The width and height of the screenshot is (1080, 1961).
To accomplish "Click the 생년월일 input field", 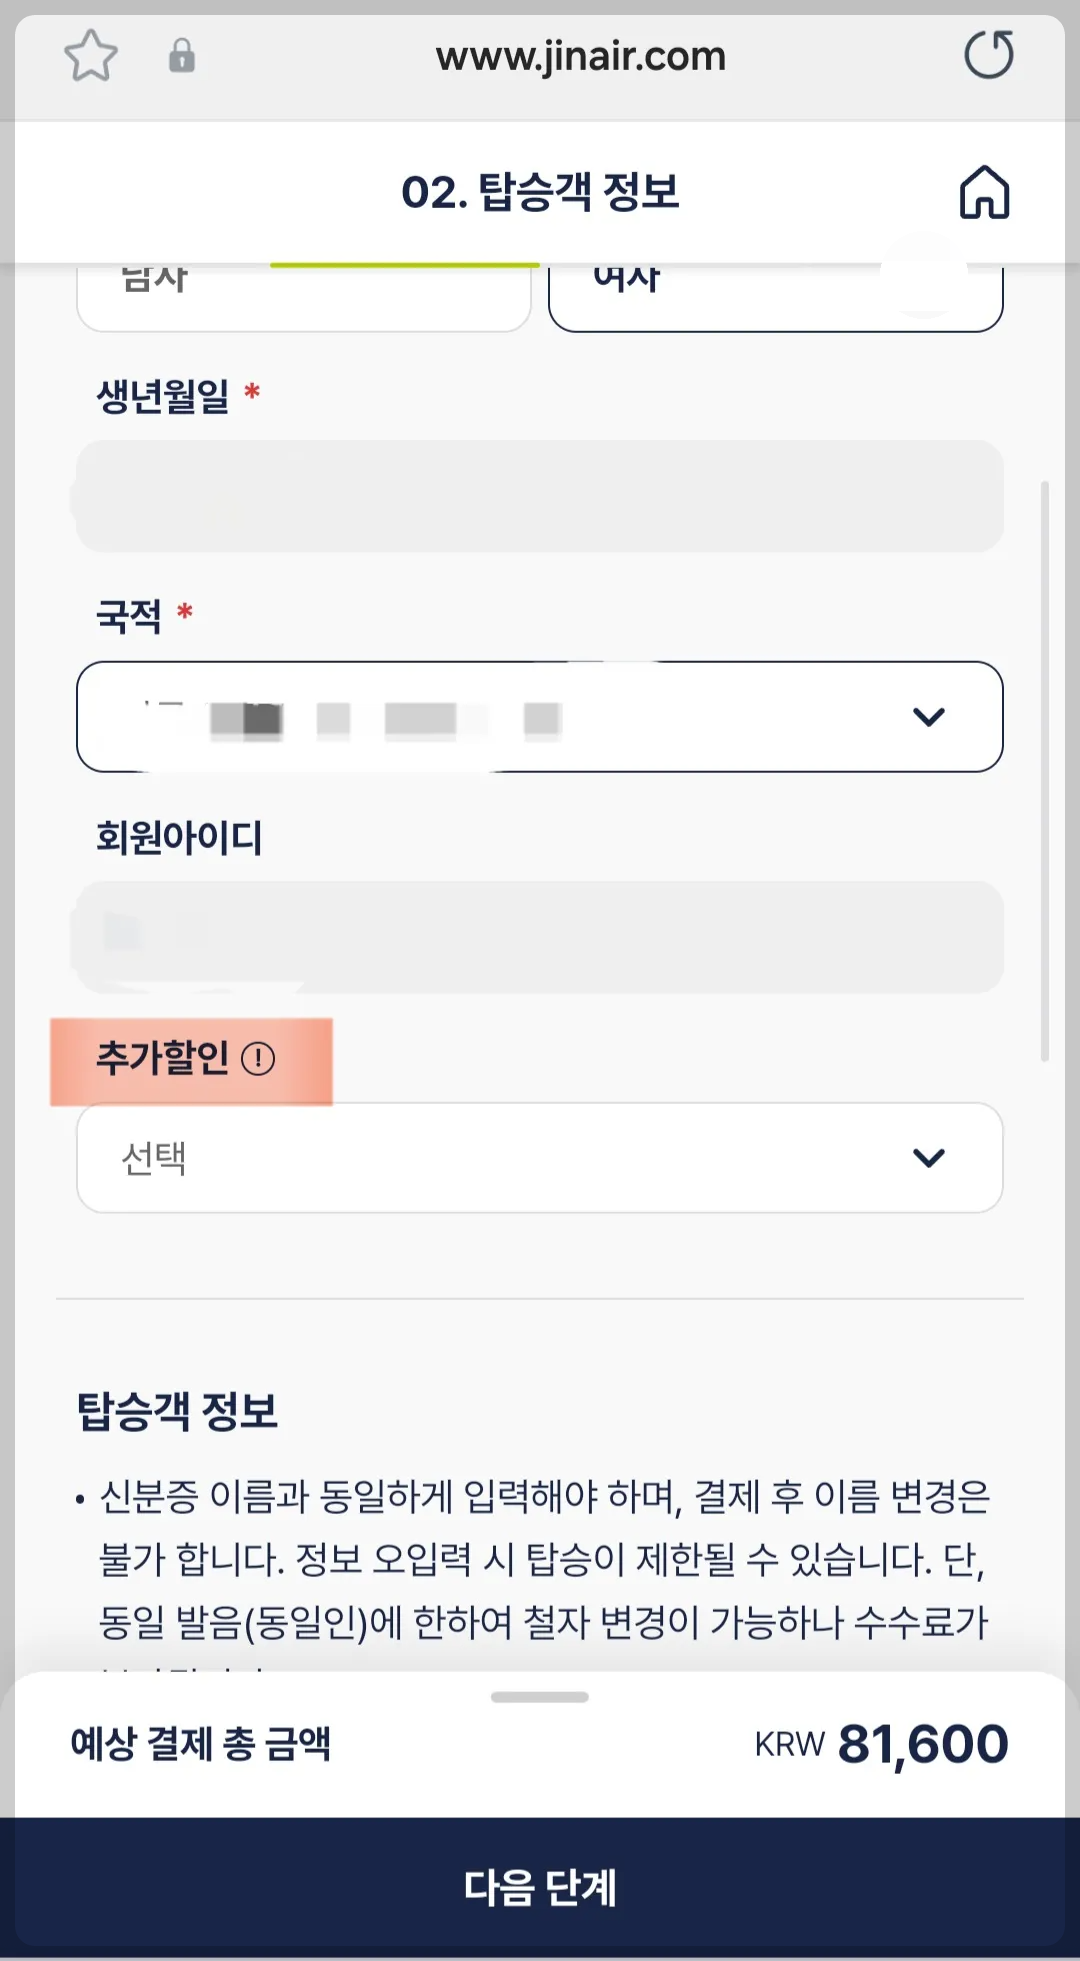I will pos(540,496).
